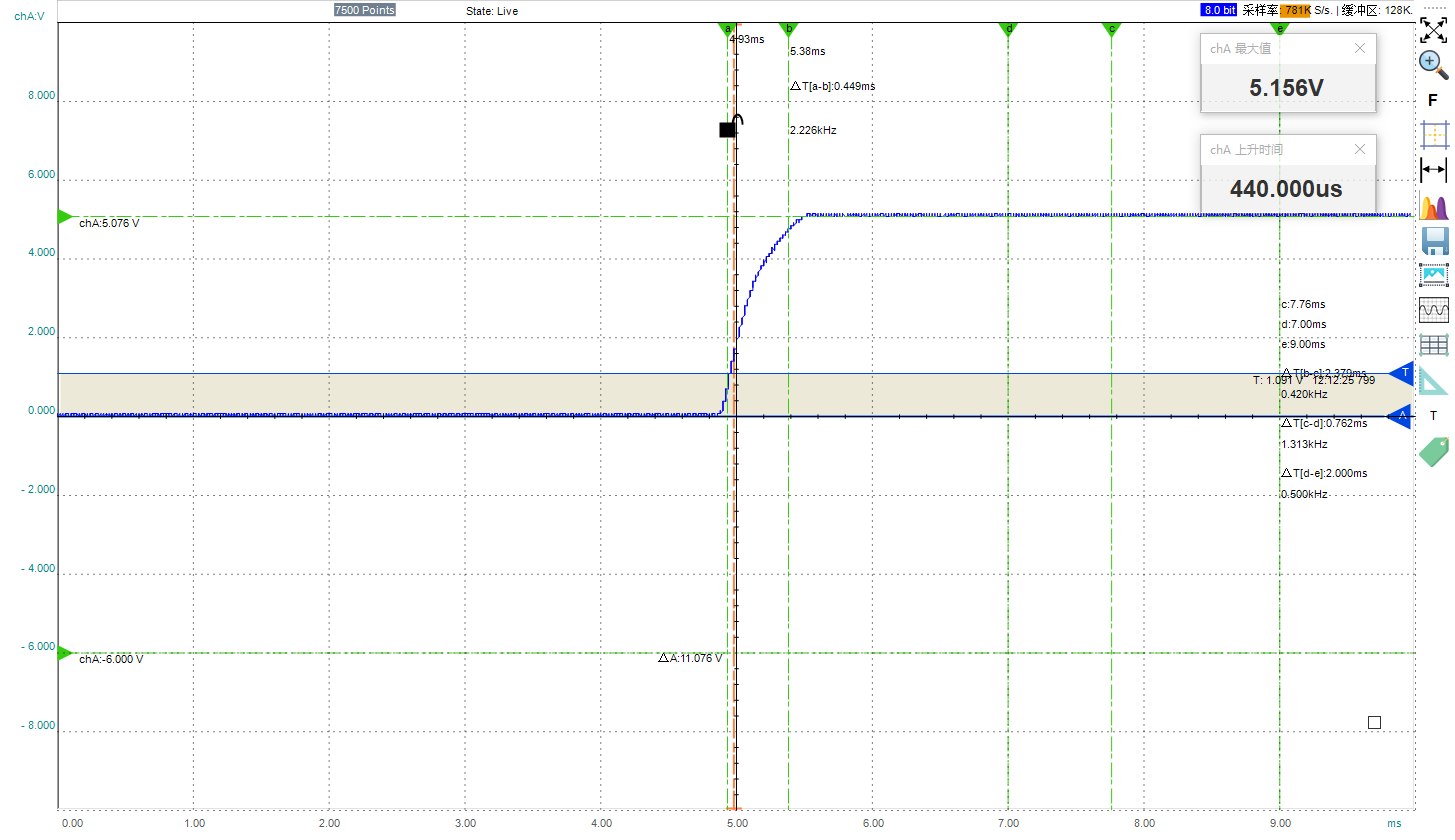This screenshot has width=1455, height=840.
Task: Click the chA:-6.000 V cursor label
Action: point(111,659)
